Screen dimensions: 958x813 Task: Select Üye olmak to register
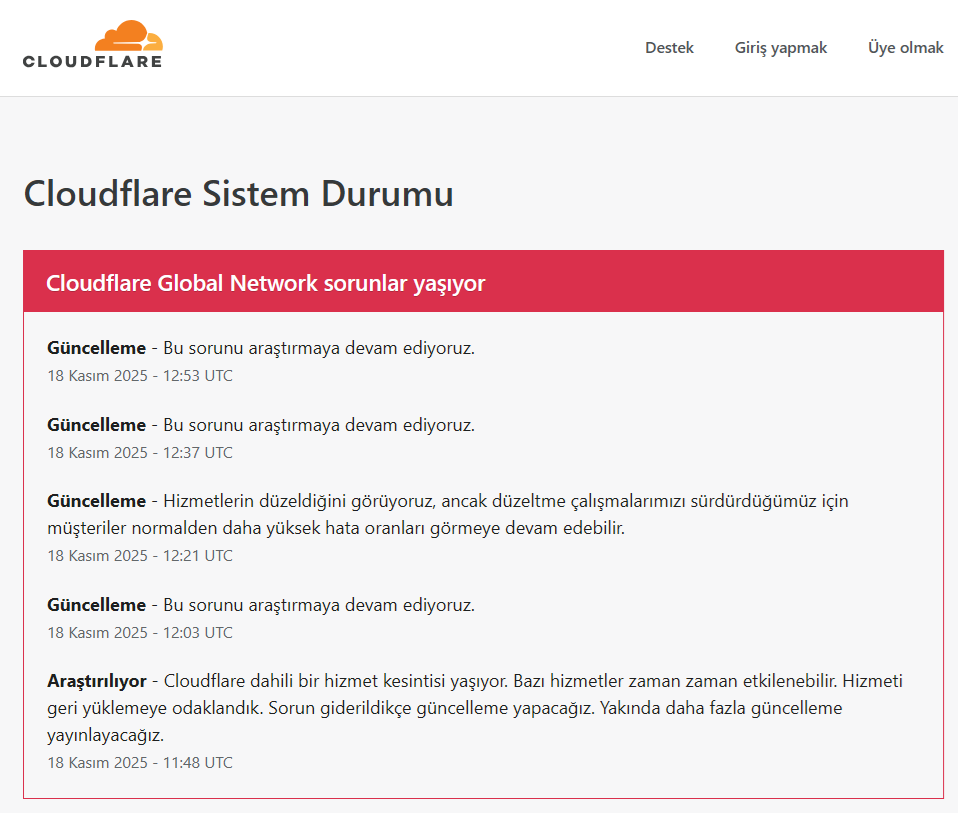[905, 47]
